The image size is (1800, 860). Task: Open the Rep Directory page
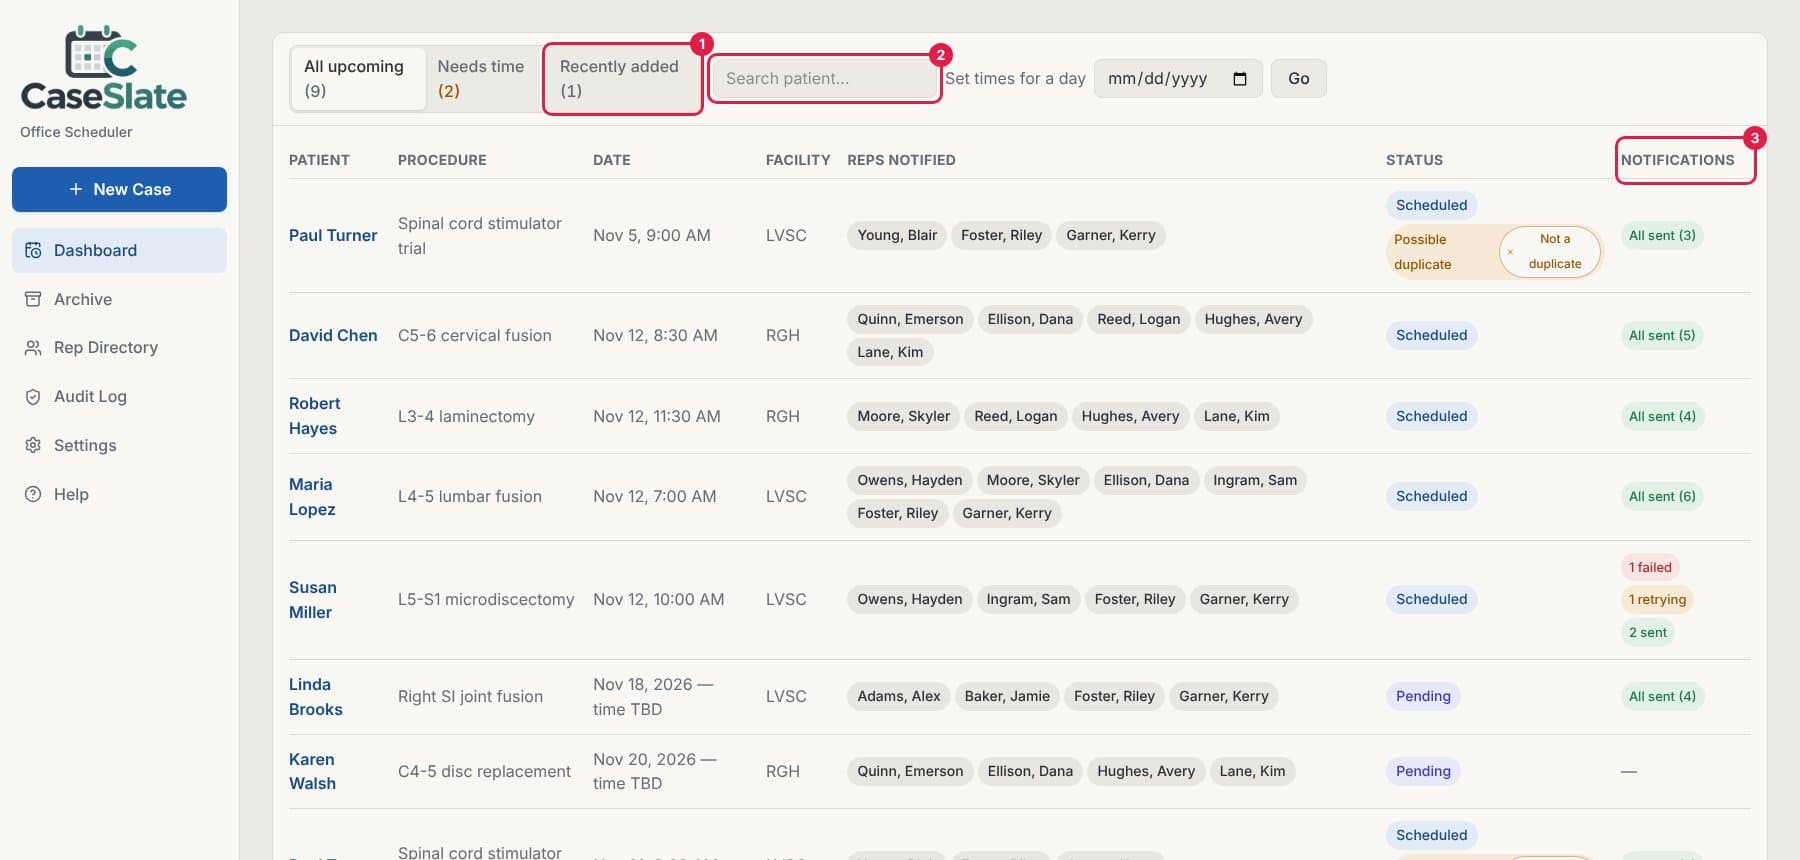[x=119, y=347]
